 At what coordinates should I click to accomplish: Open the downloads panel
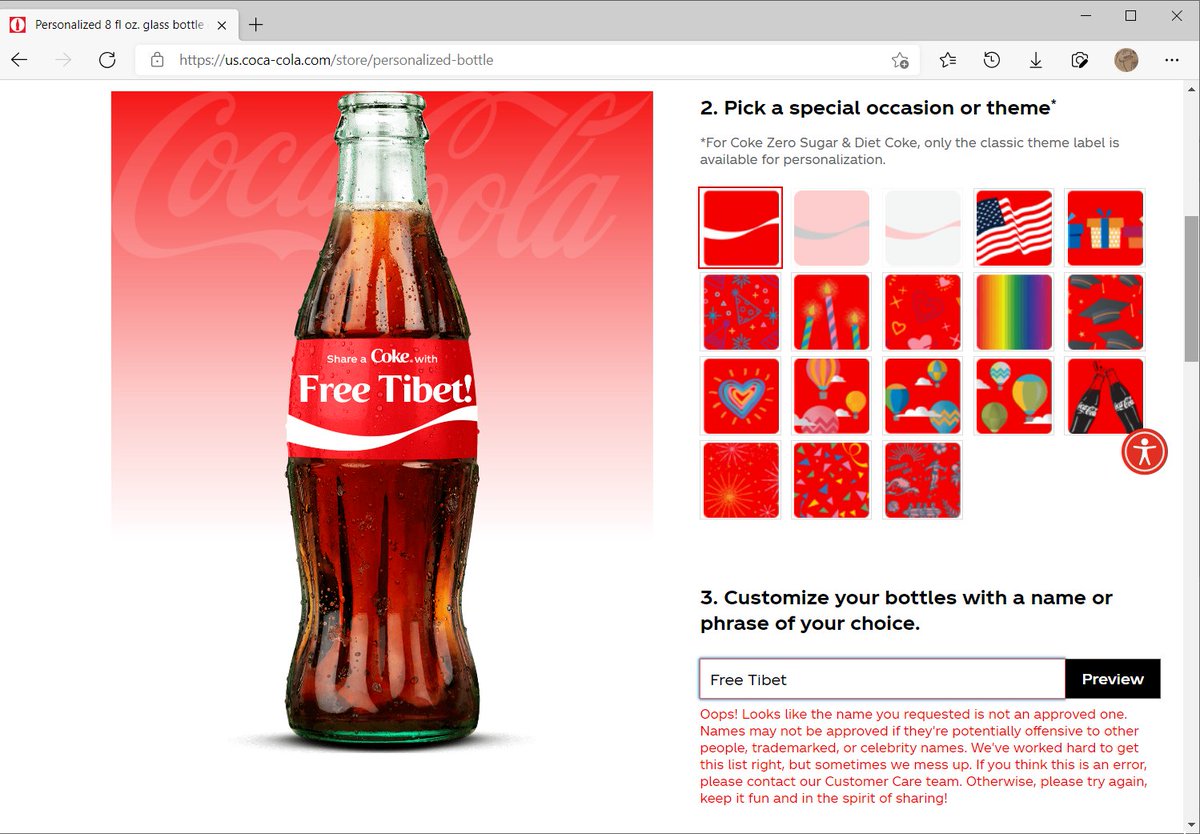[1035, 60]
